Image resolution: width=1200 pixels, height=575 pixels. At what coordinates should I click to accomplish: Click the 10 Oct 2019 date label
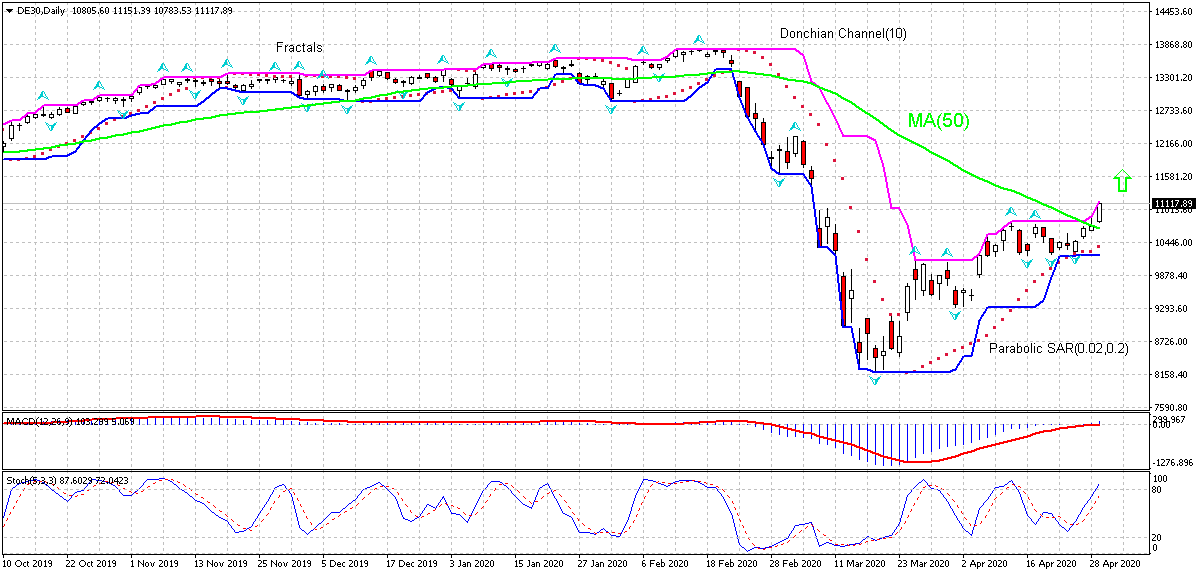[31, 564]
